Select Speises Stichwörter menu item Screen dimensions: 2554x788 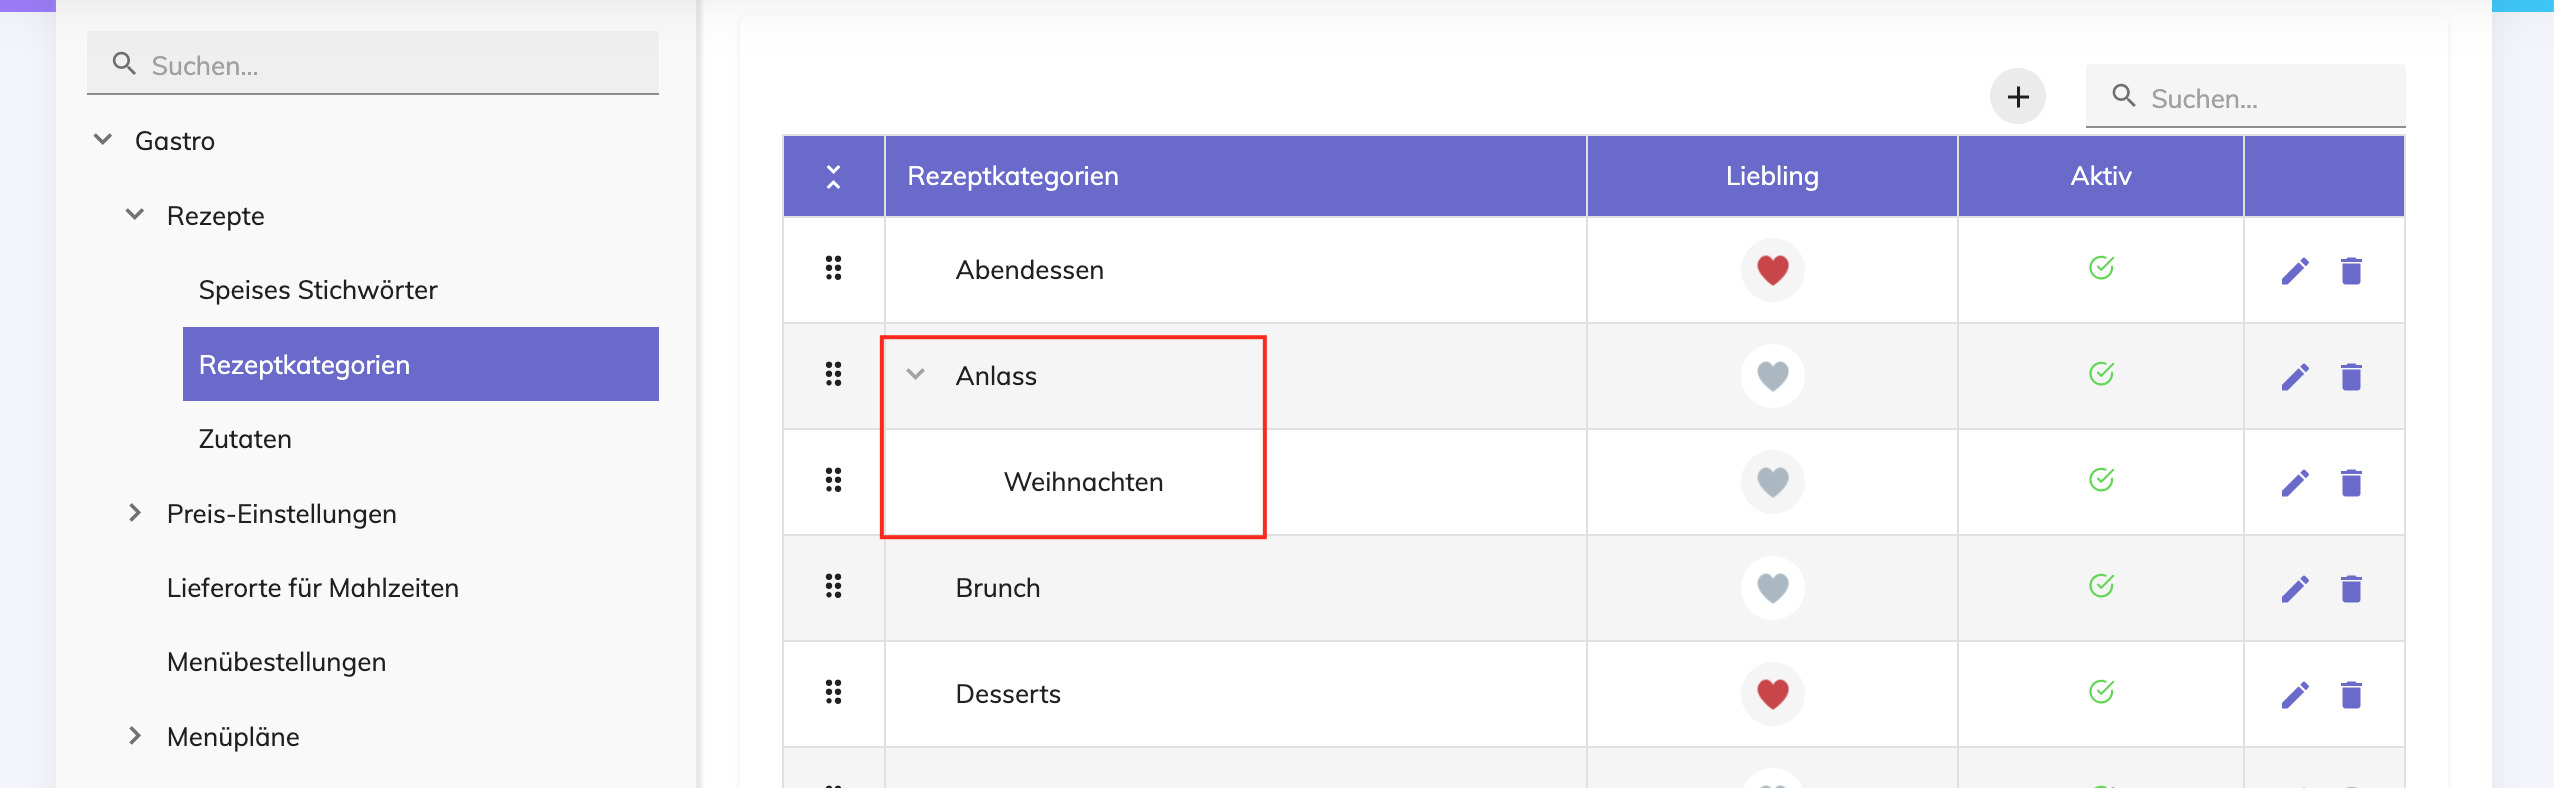[318, 290]
